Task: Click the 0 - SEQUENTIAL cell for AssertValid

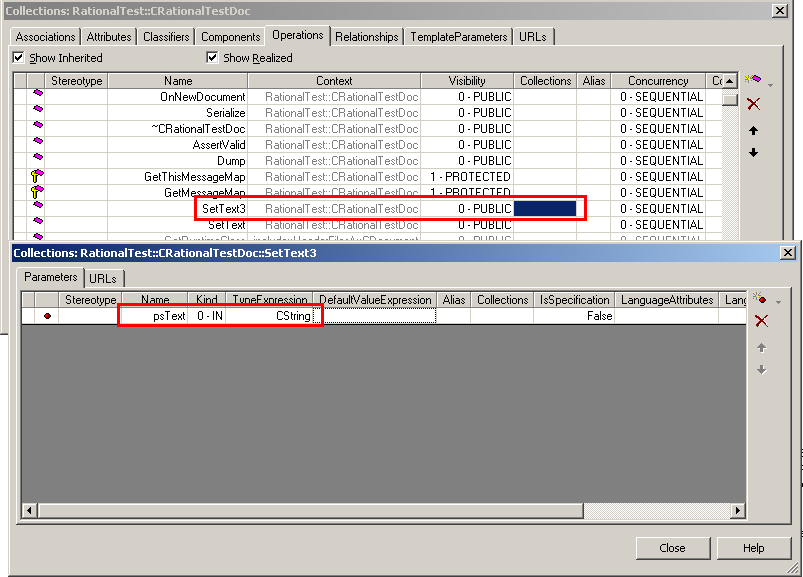Action: click(x=658, y=145)
